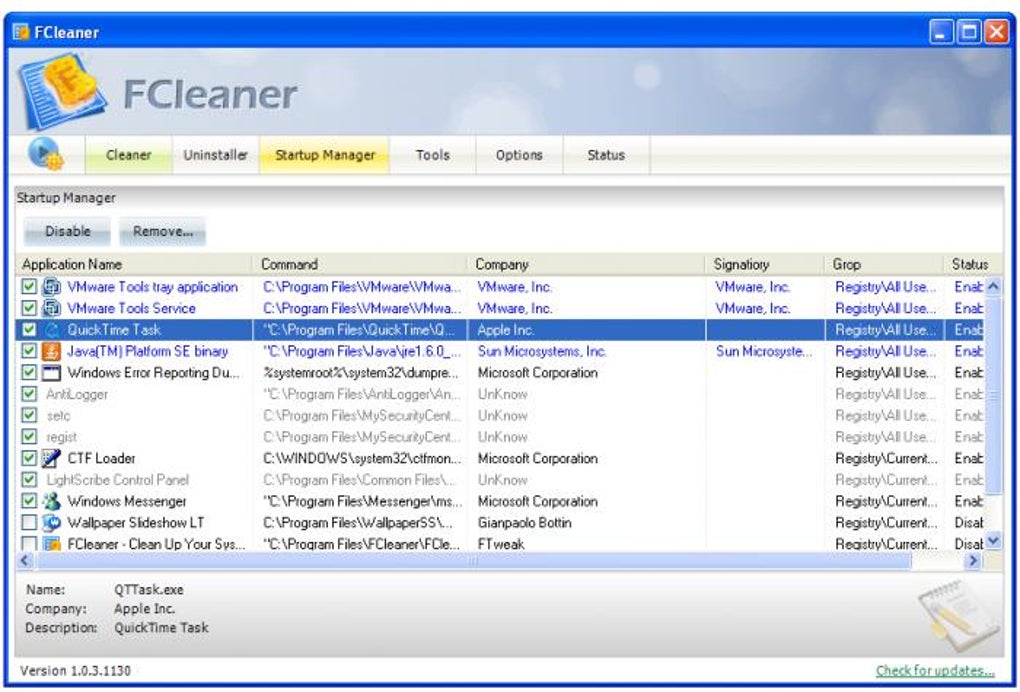The height and width of the screenshot is (692, 1020).
Task: Open the Tools tab
Action: [433, 155]
